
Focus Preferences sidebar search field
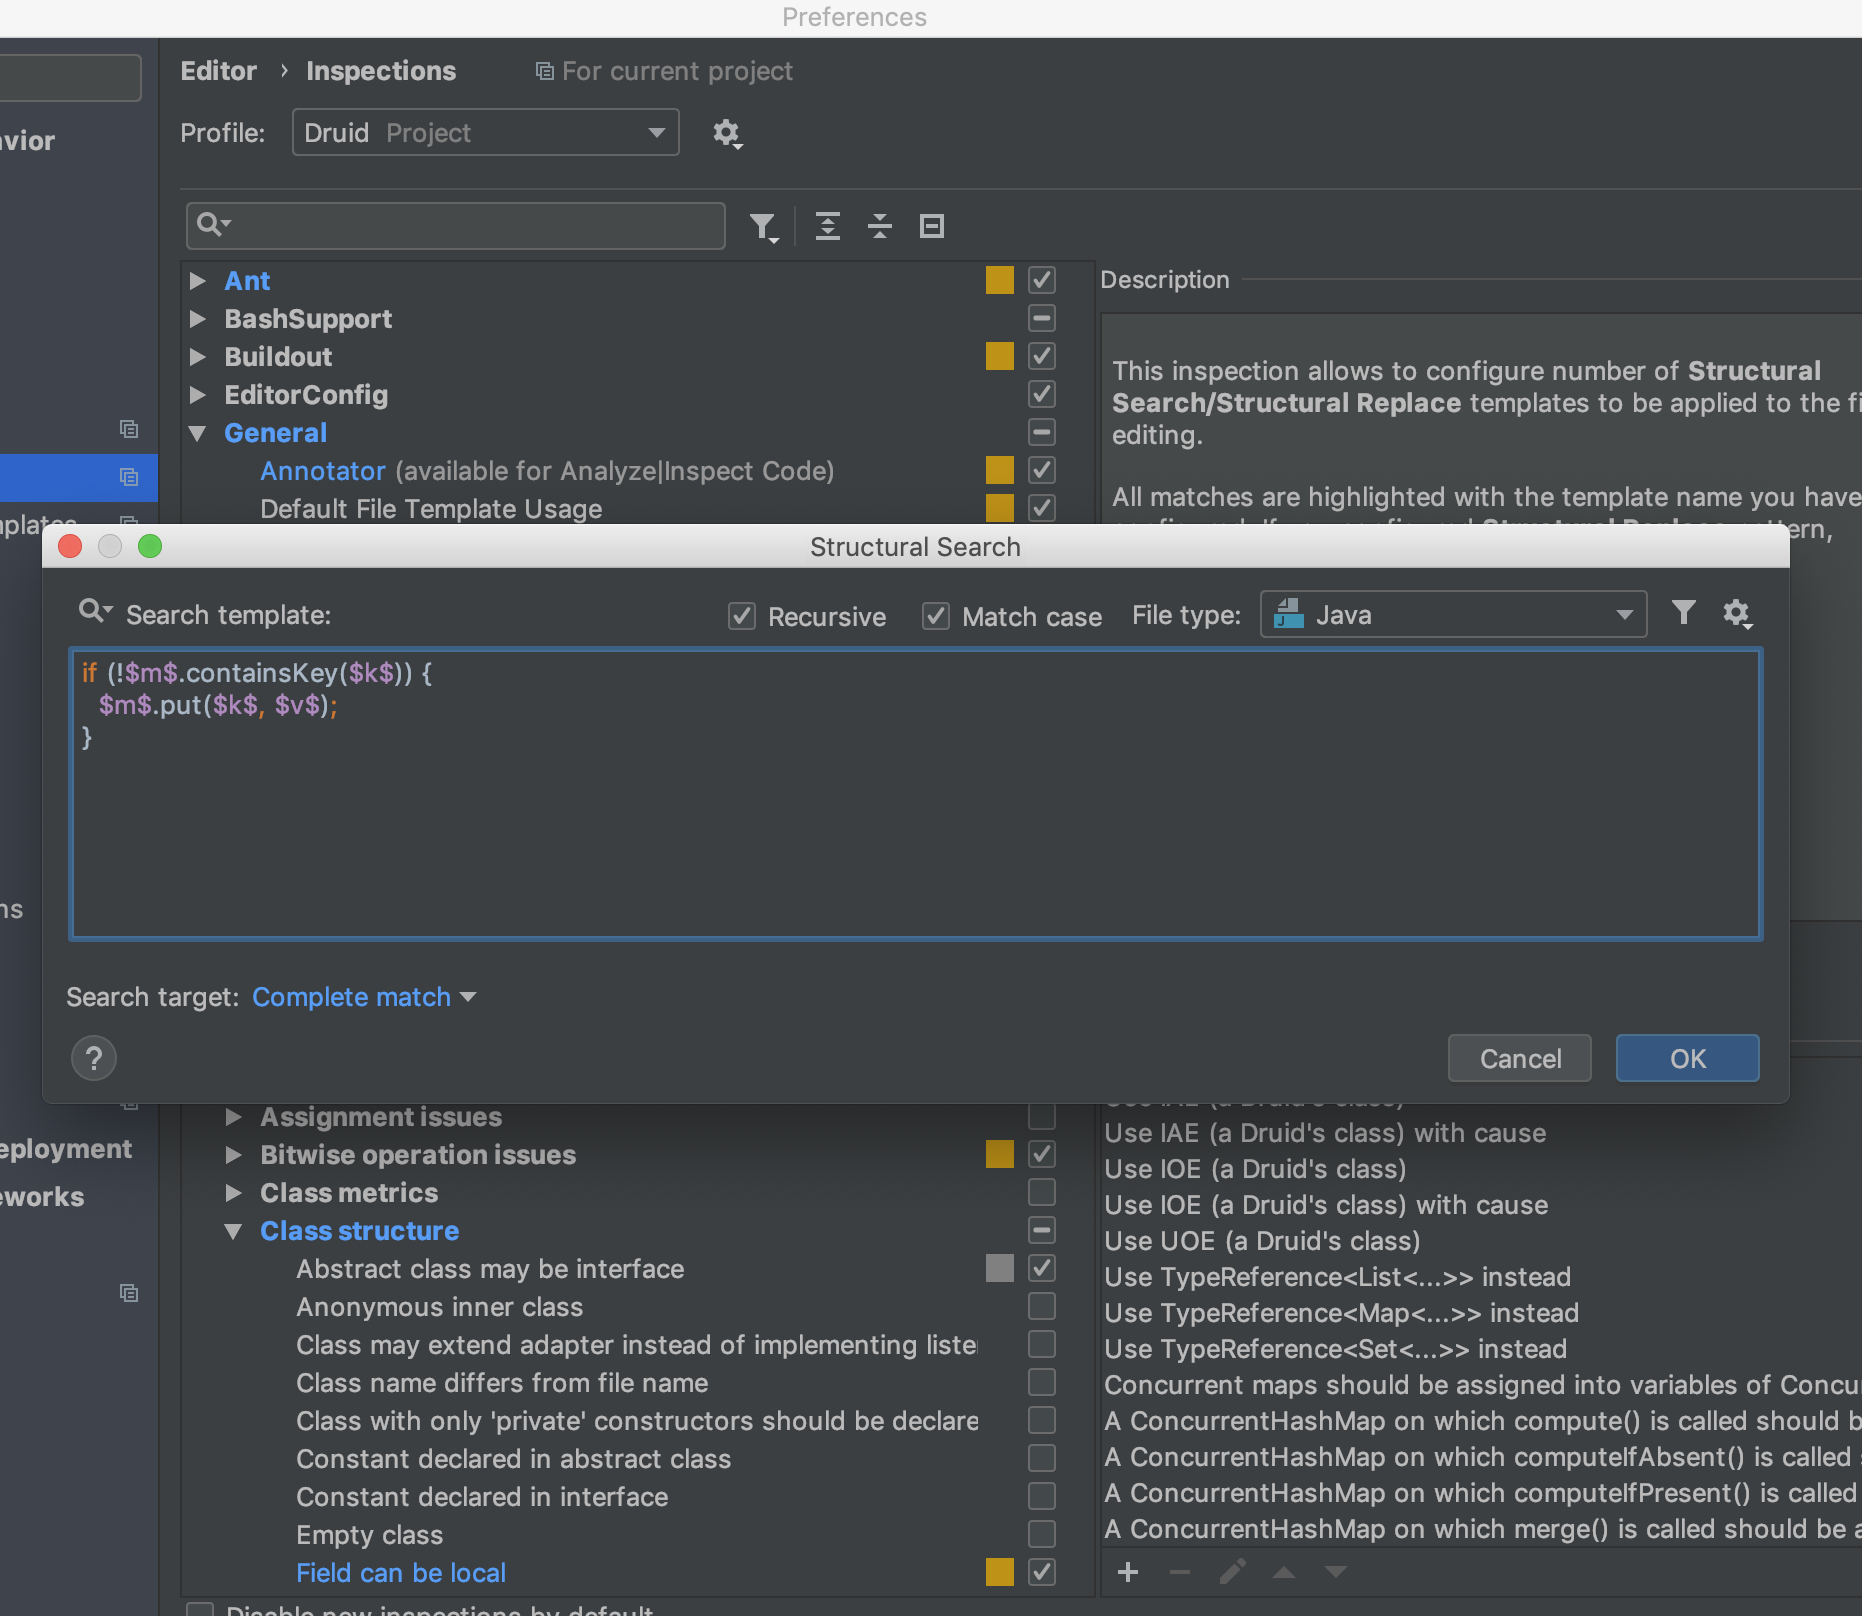[70, 78]
